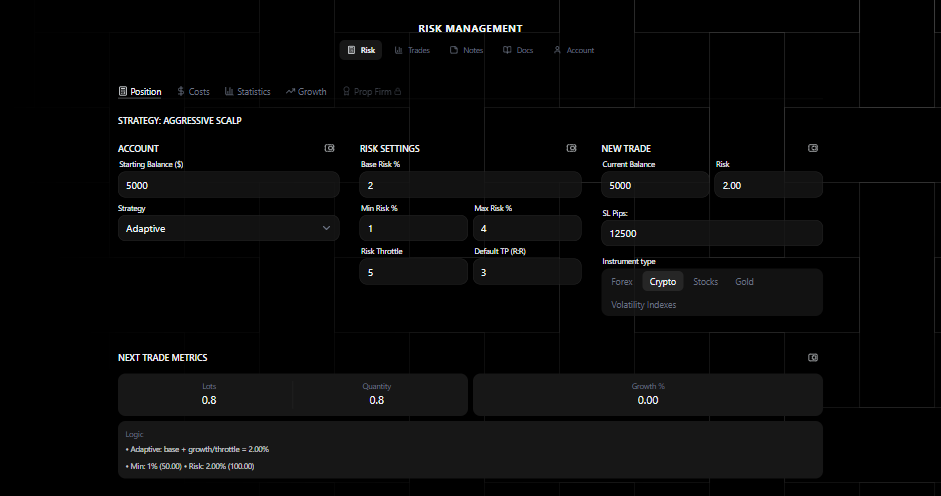941x496 pixels.
Task: Focus the Min Risk % field
Action: click(413, 228)
